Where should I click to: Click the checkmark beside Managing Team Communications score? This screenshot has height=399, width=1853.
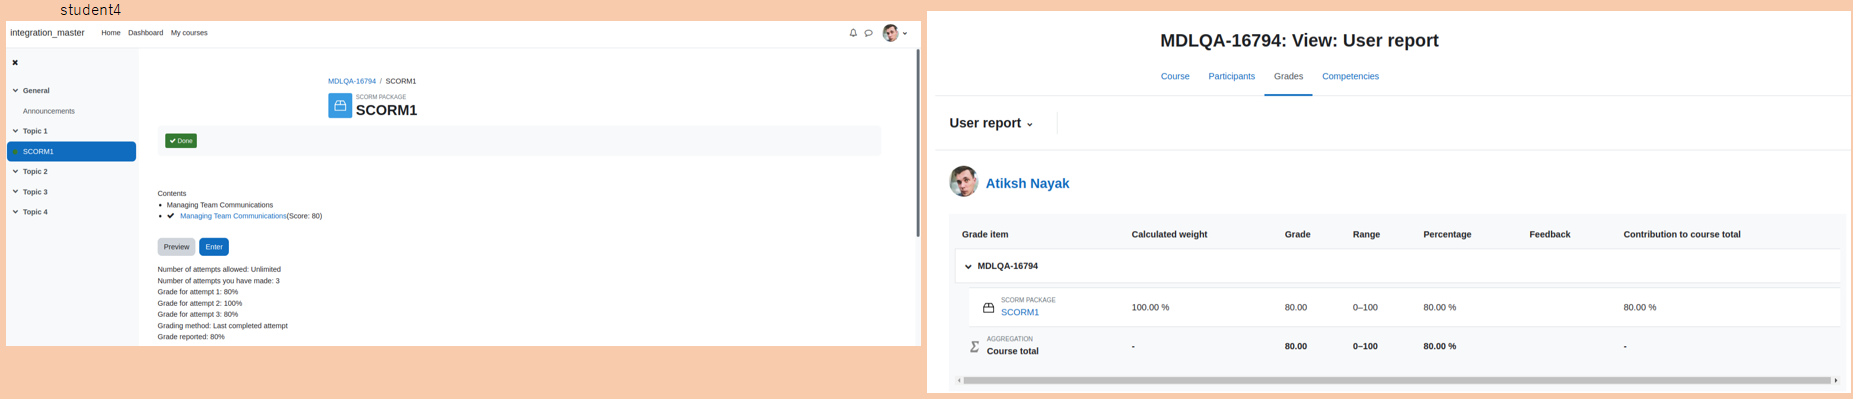[x=171, y=216]
